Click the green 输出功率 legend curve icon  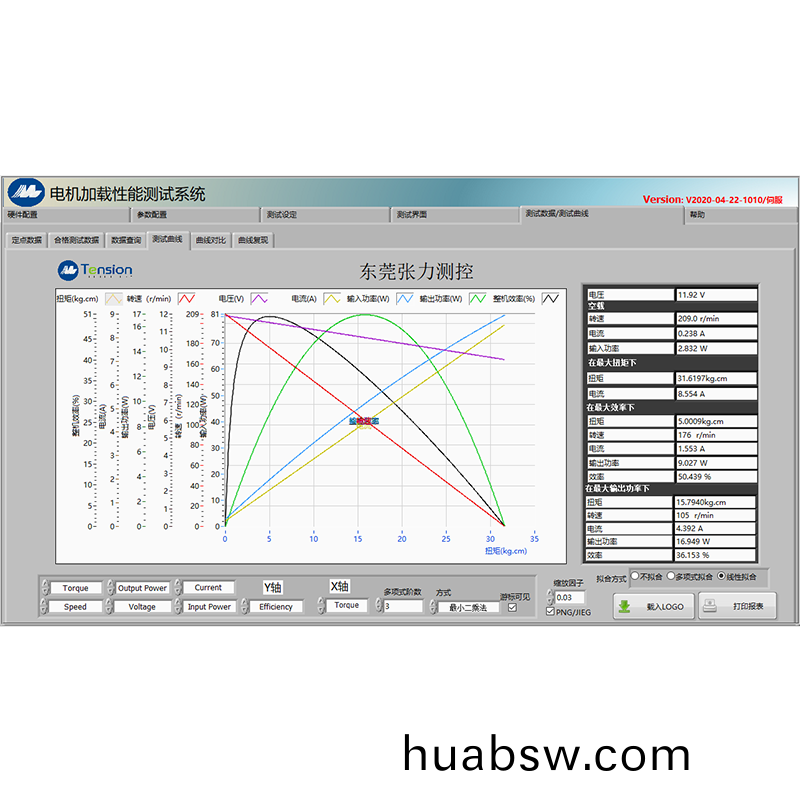coord(478,298)
